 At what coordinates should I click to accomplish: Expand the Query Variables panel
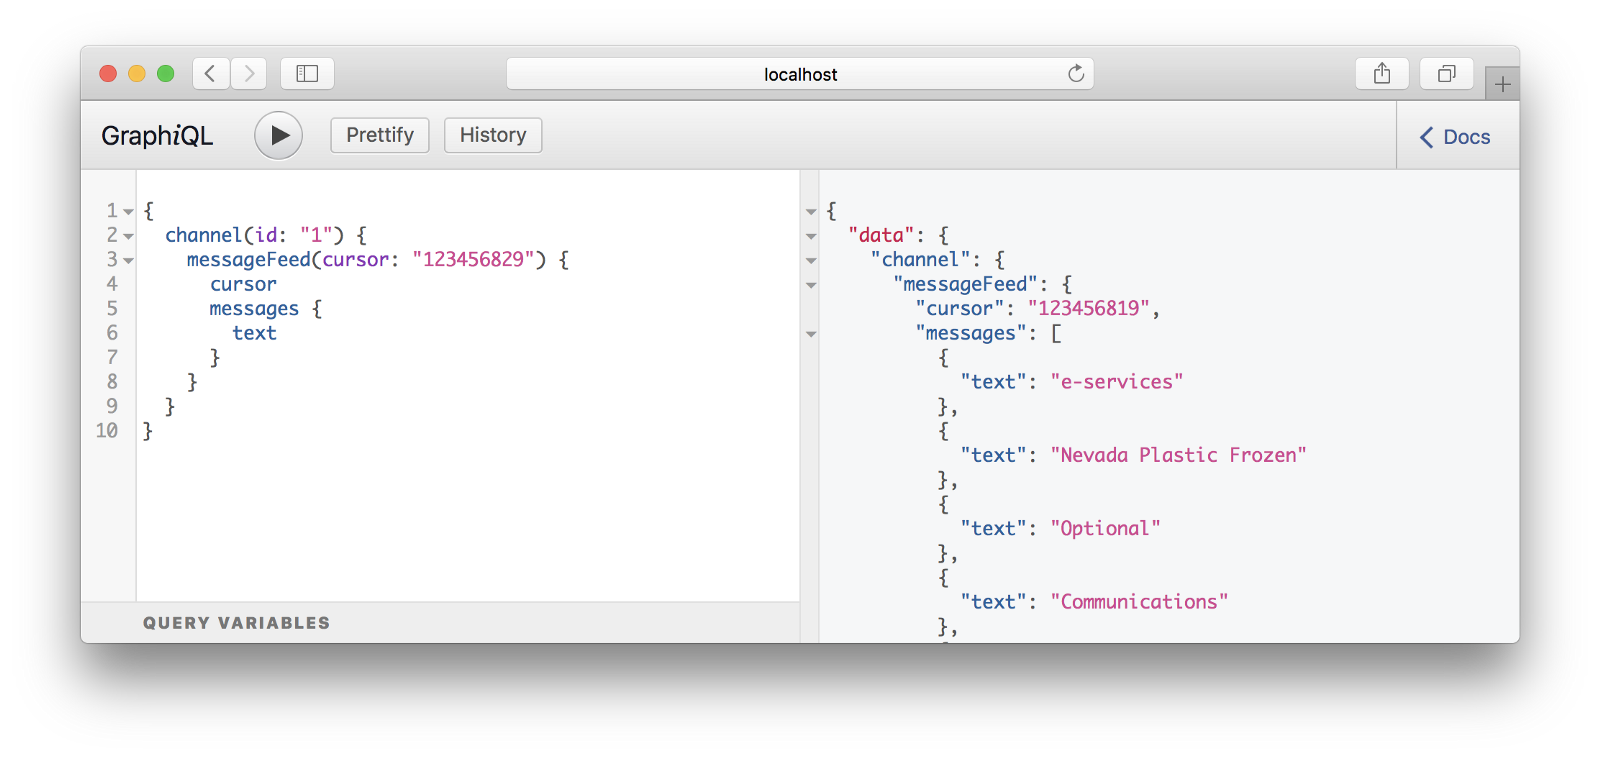click(236, 623)
